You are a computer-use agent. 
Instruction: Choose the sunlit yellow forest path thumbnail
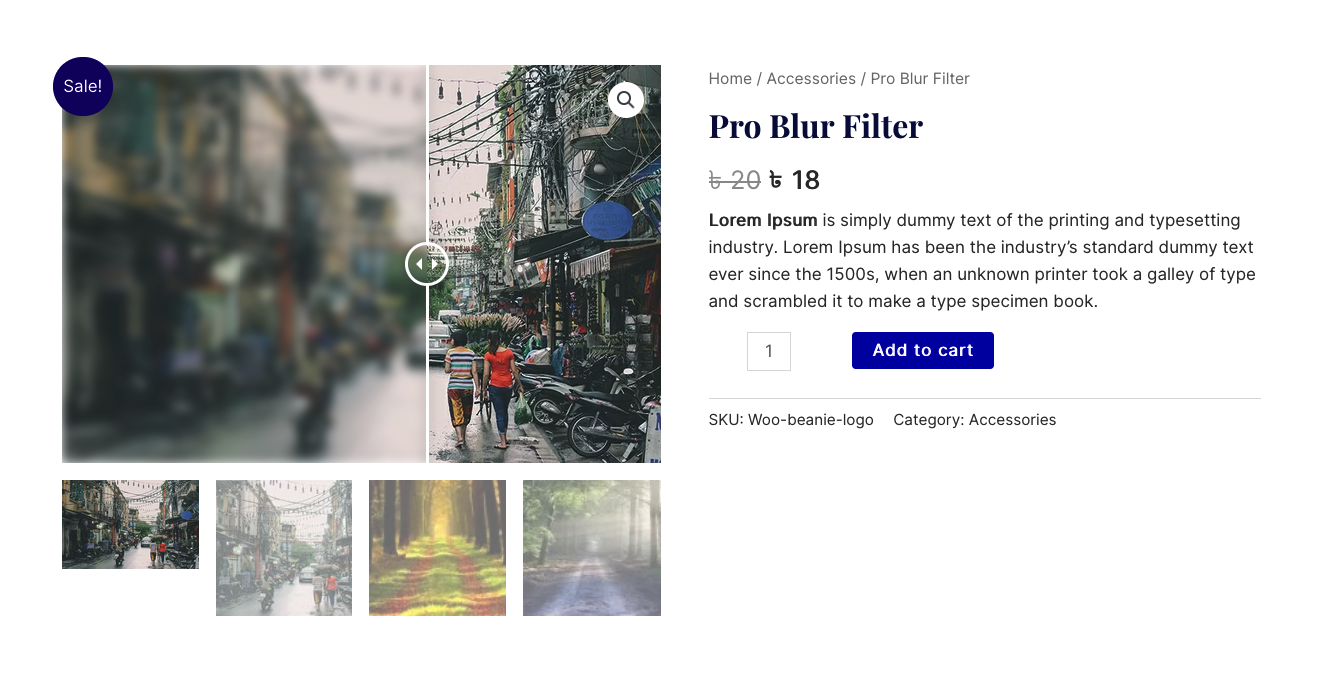coord(437,548)
